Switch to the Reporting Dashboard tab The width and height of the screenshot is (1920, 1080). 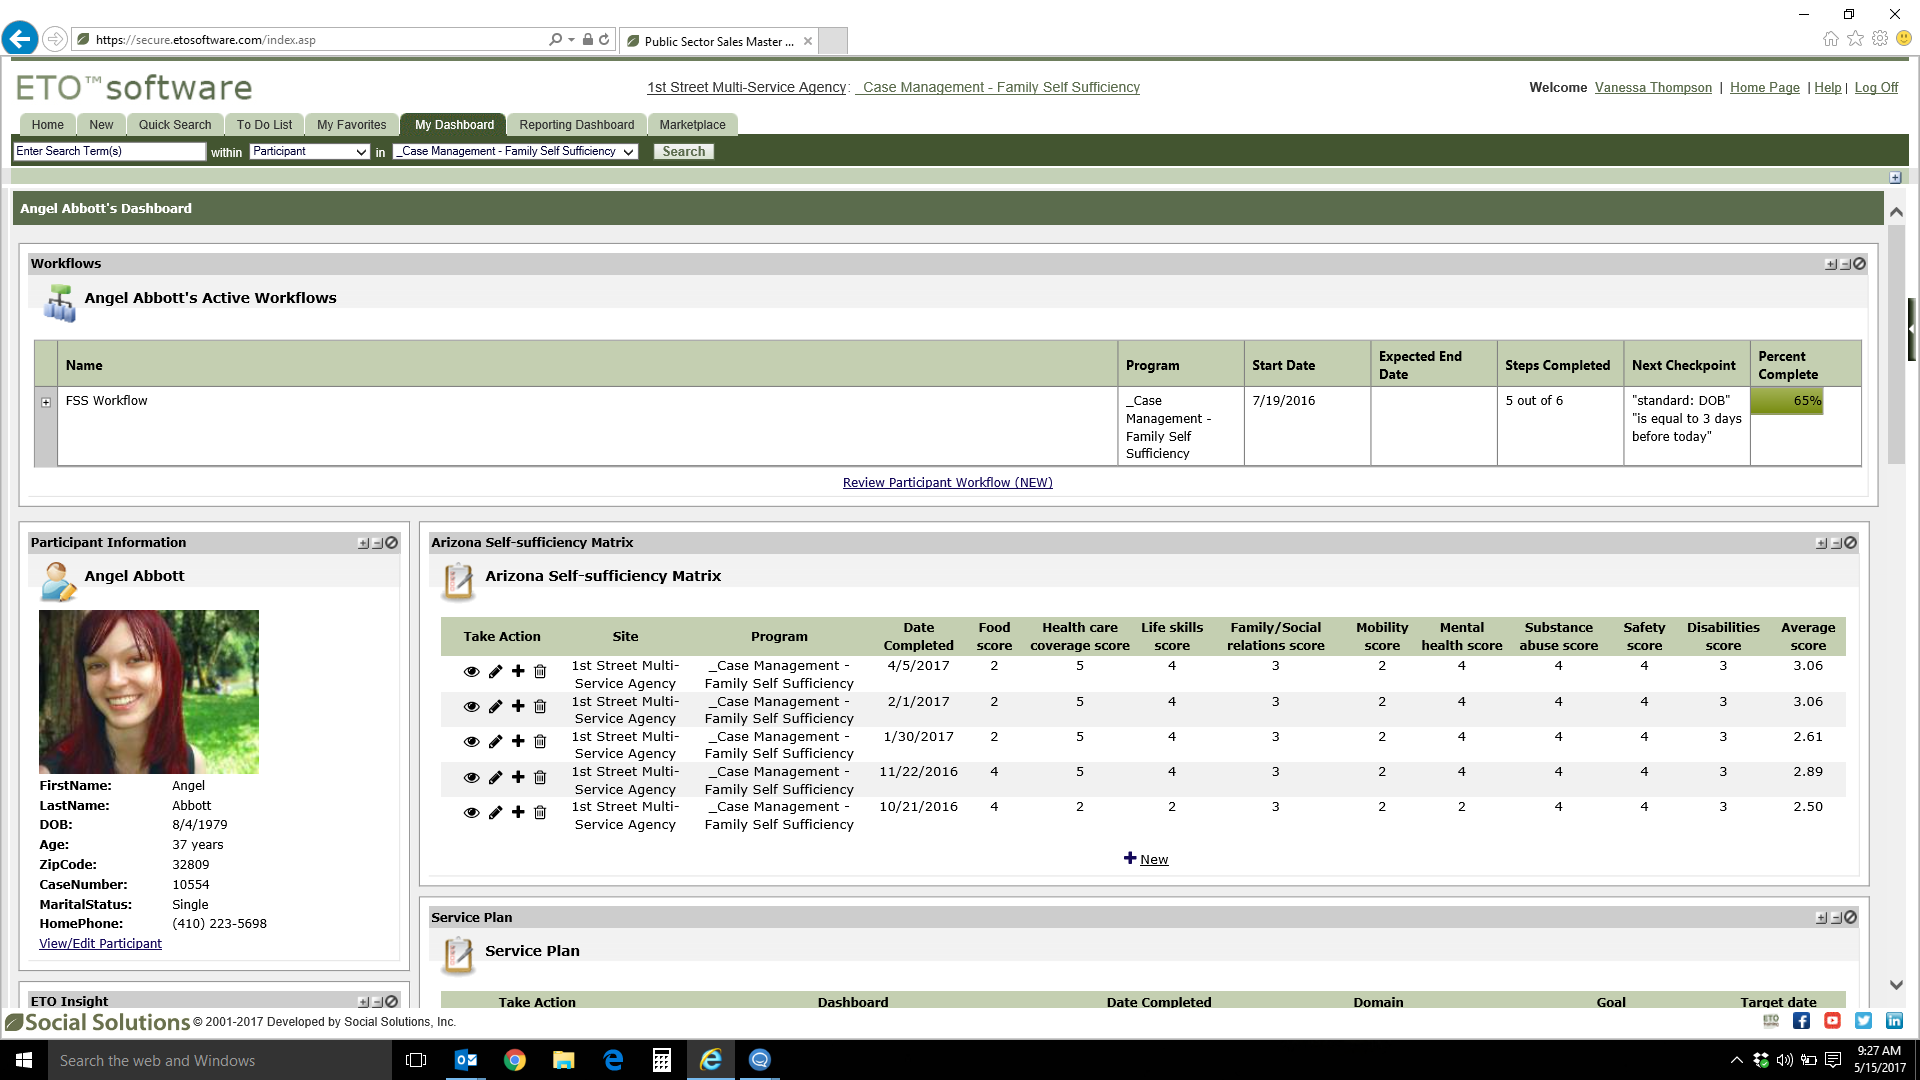[x=576, y=124]
